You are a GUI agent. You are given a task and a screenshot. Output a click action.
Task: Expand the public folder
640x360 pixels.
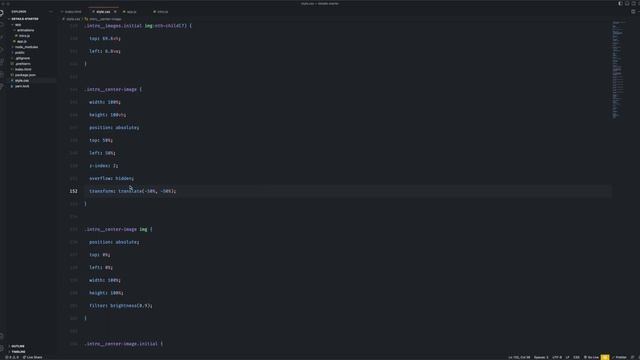(20, 53)
